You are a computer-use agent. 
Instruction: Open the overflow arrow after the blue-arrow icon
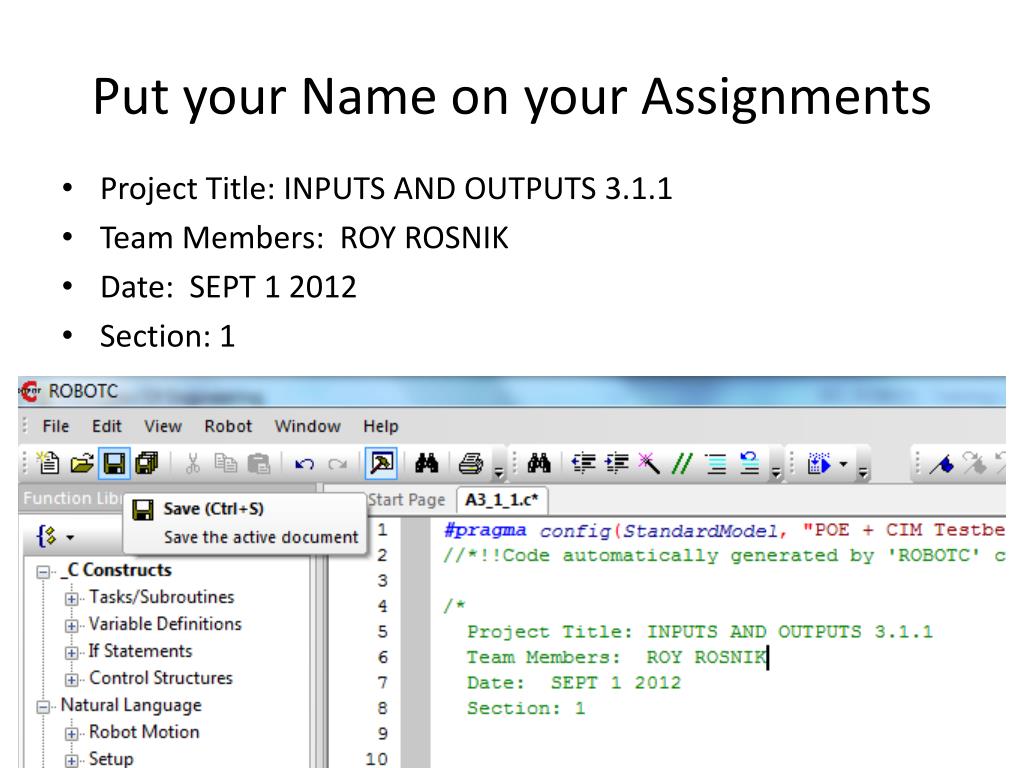(x=775, y=472)
